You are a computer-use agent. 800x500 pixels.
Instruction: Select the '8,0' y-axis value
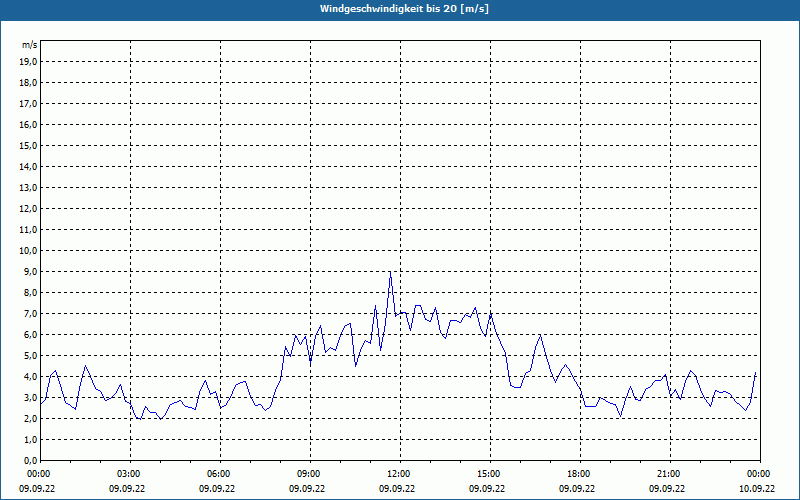click(x=31, y=292)
